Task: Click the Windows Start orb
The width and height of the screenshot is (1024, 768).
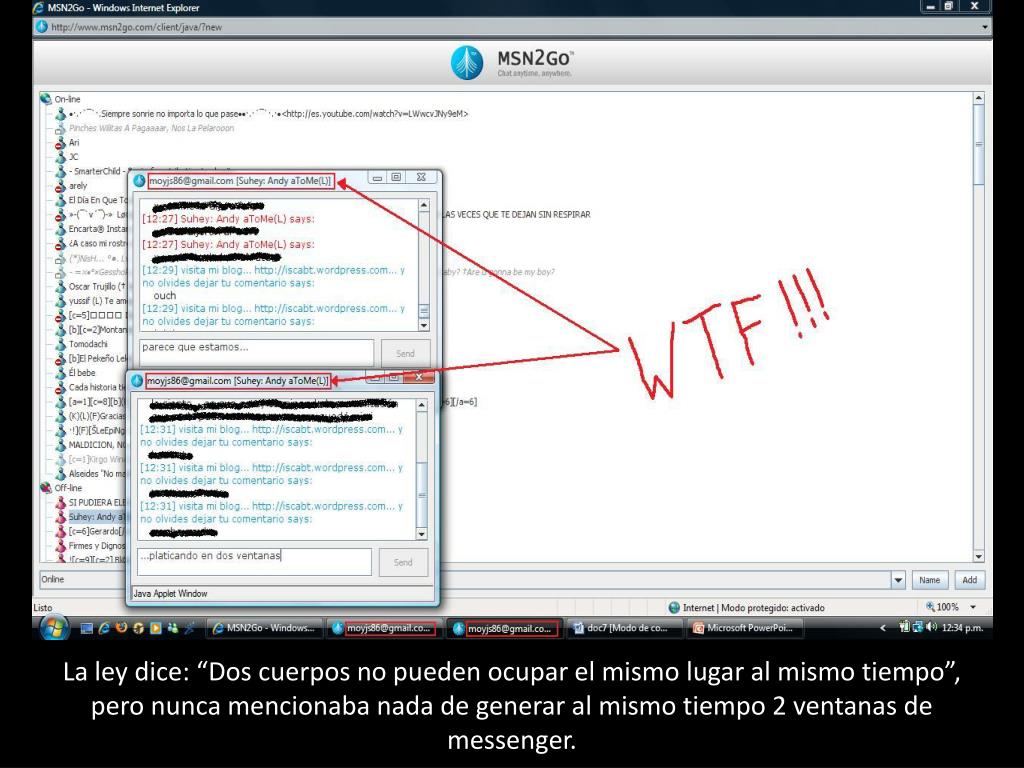Action: pos(54,628)
